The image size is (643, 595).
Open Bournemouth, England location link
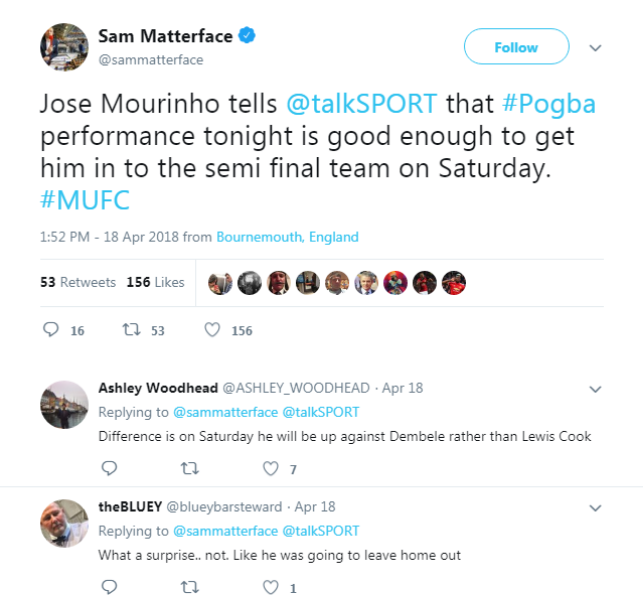point(288,237)
